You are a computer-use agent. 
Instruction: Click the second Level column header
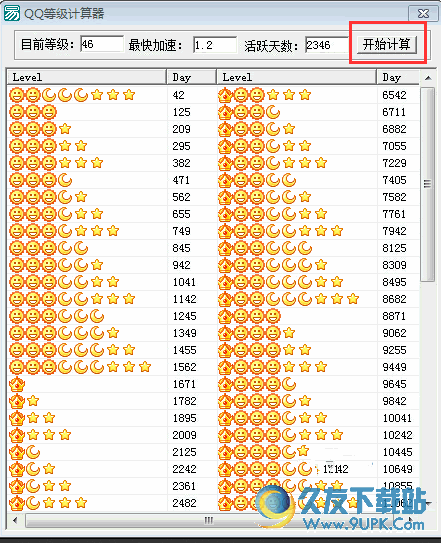(x=297, y=77)
